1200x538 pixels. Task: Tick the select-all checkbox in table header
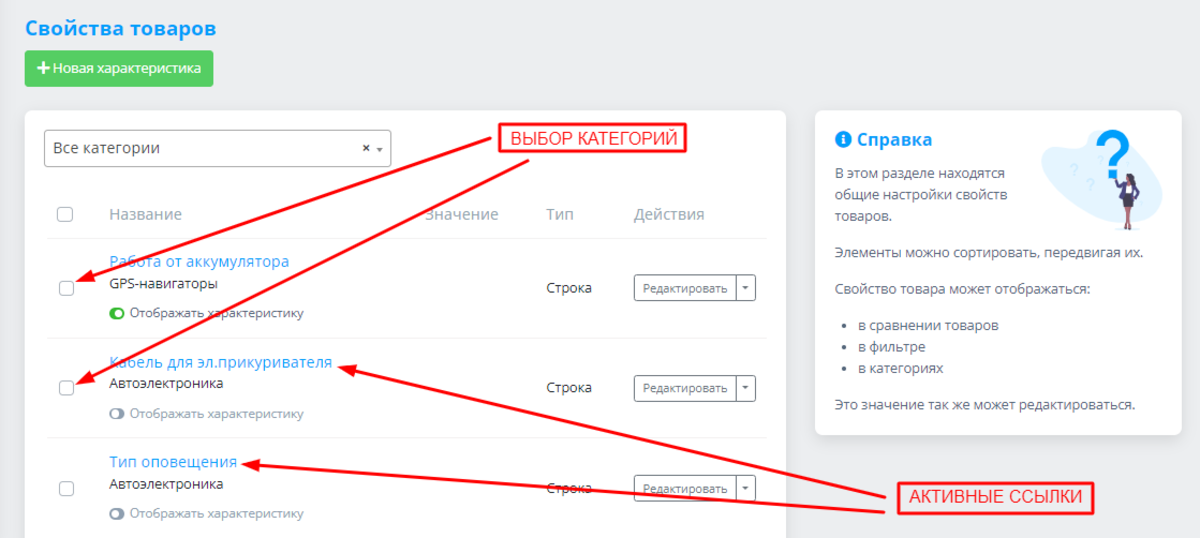[65, 214]
